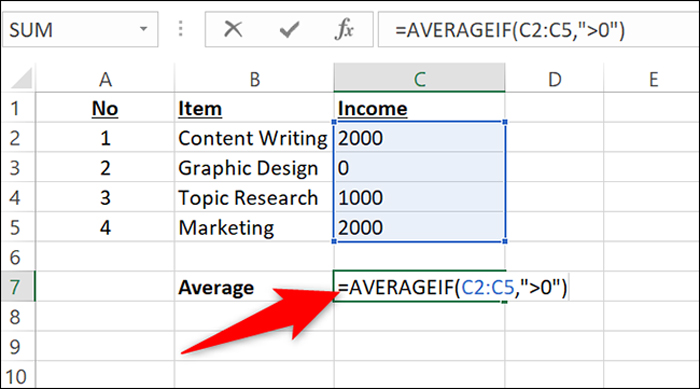Expand the Name Box dropdown arrow
Image resolution: width=700 pixels, height=389 pixels.
[143, 29]
